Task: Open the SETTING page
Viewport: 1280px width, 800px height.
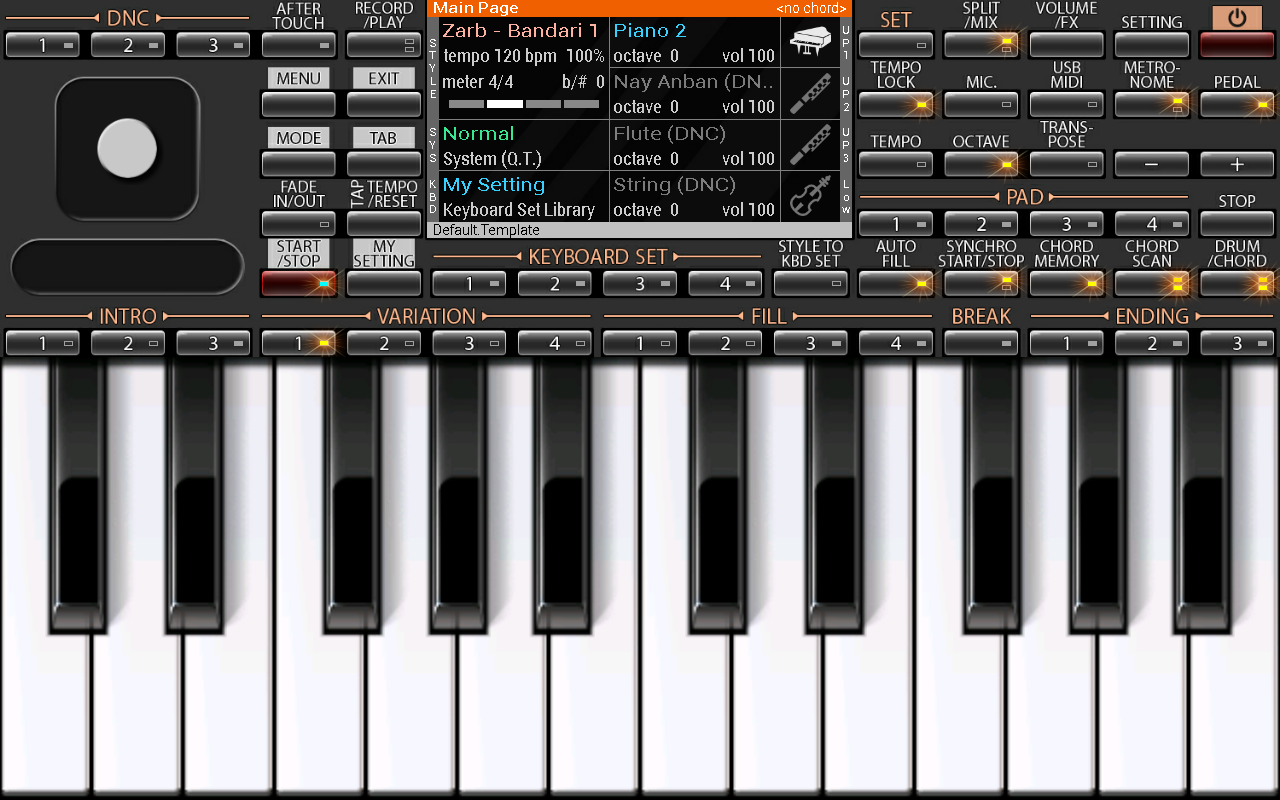Action: point(1152,45)
